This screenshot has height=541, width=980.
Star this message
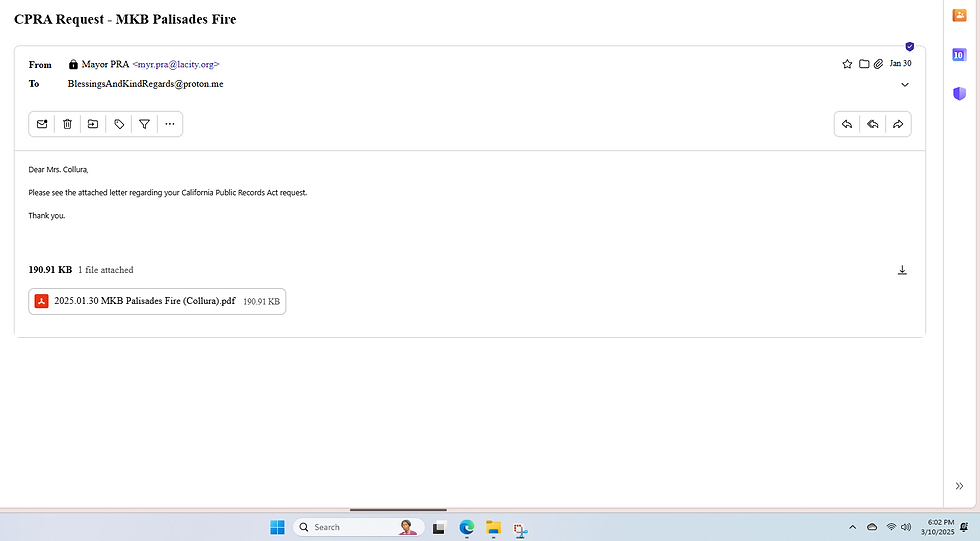(x=847, y=64)
